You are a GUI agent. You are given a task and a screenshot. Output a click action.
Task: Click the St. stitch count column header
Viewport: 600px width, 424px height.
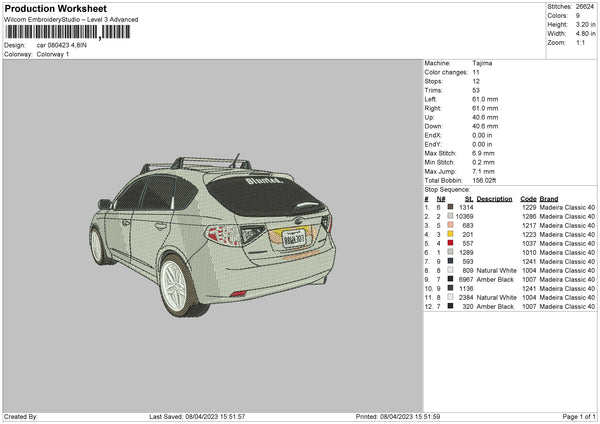(467, 198)
